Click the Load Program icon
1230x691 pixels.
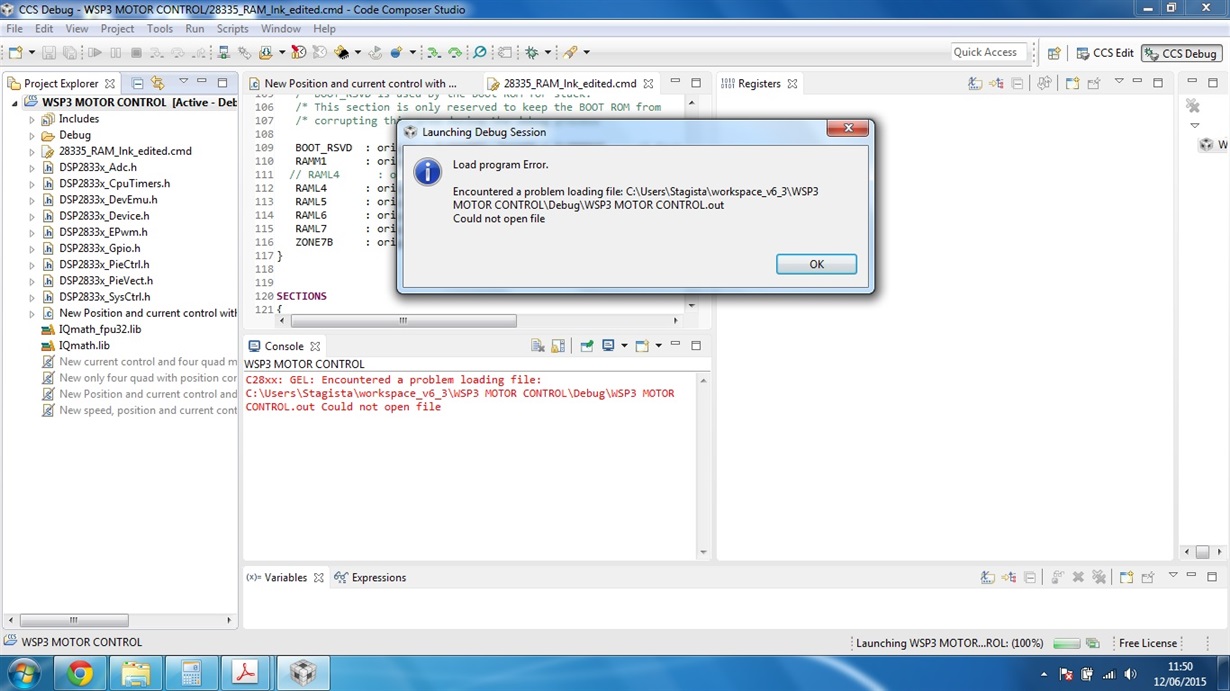pos(266,52)
